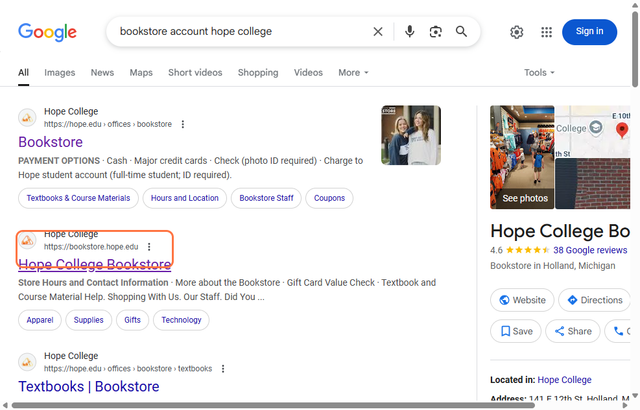Image resolution: width=640 pixels, height=410 pixels.
Task: Open options menu for bookstore.hope.edu result
Action: [149, 247]
